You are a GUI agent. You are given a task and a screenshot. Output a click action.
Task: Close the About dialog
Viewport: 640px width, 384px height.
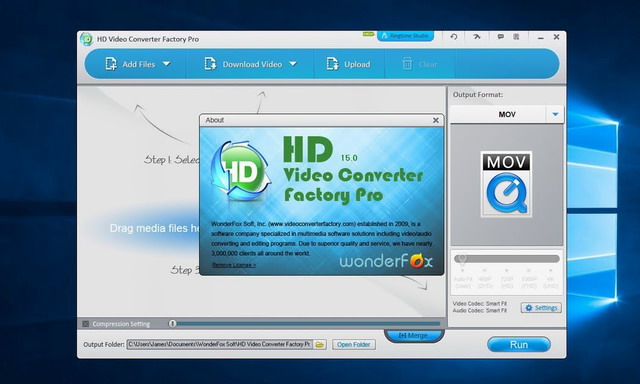tap(436, 120)
